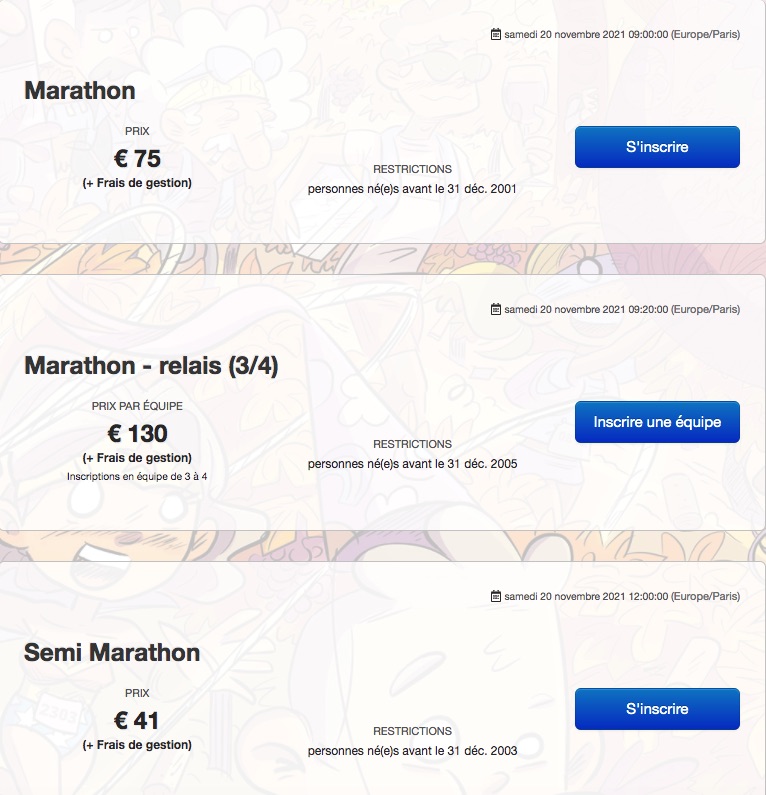Click restriction text ending 31 déc. 2003
The width and height of the screenshot is (766, 795).
click(413, 751)
